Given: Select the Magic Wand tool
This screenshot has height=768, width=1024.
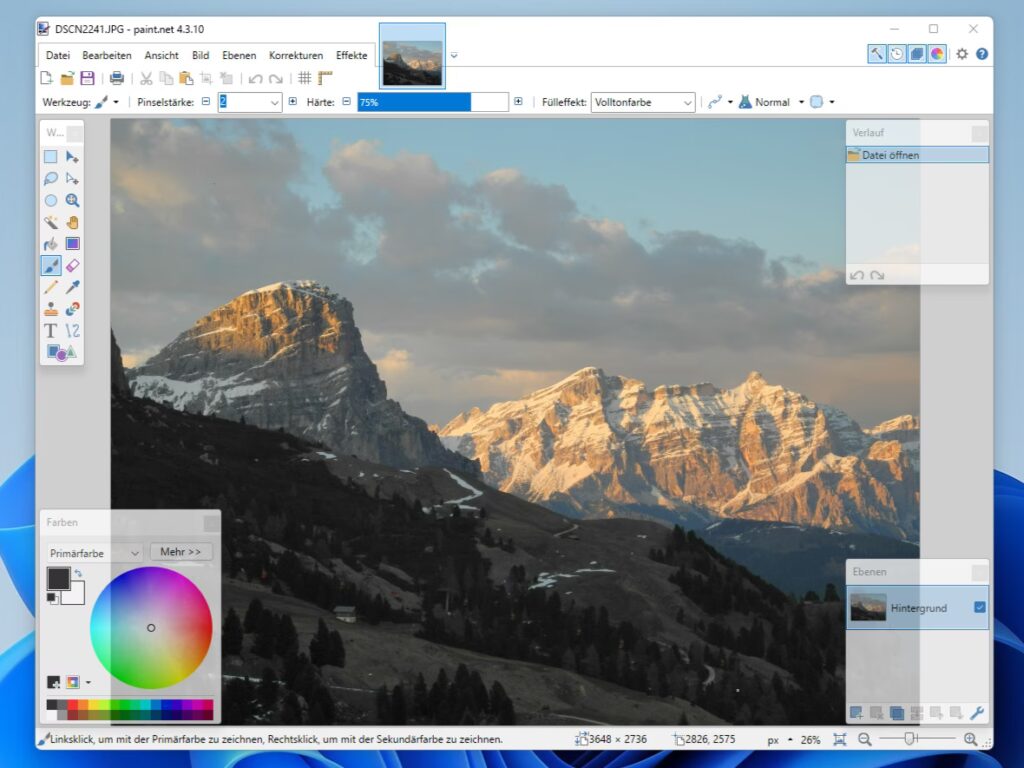Looking at the screenshot, I should (x=51, y=222).
